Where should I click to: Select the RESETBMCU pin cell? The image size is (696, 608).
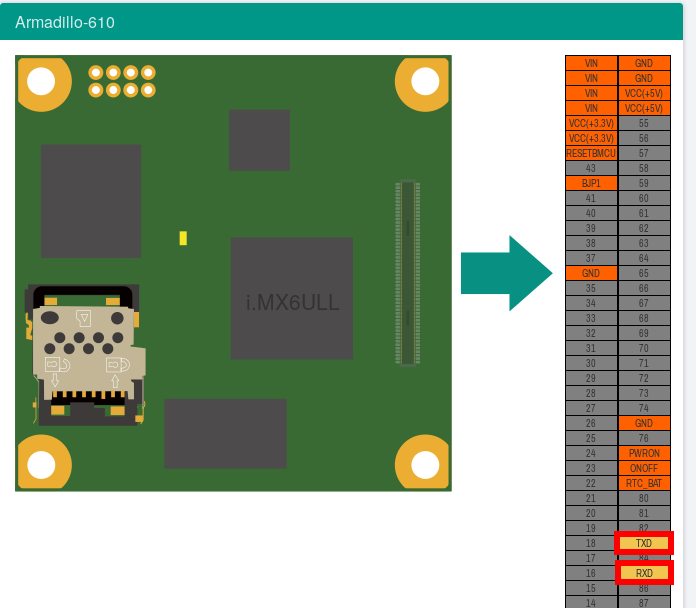[x=591, y=153]
